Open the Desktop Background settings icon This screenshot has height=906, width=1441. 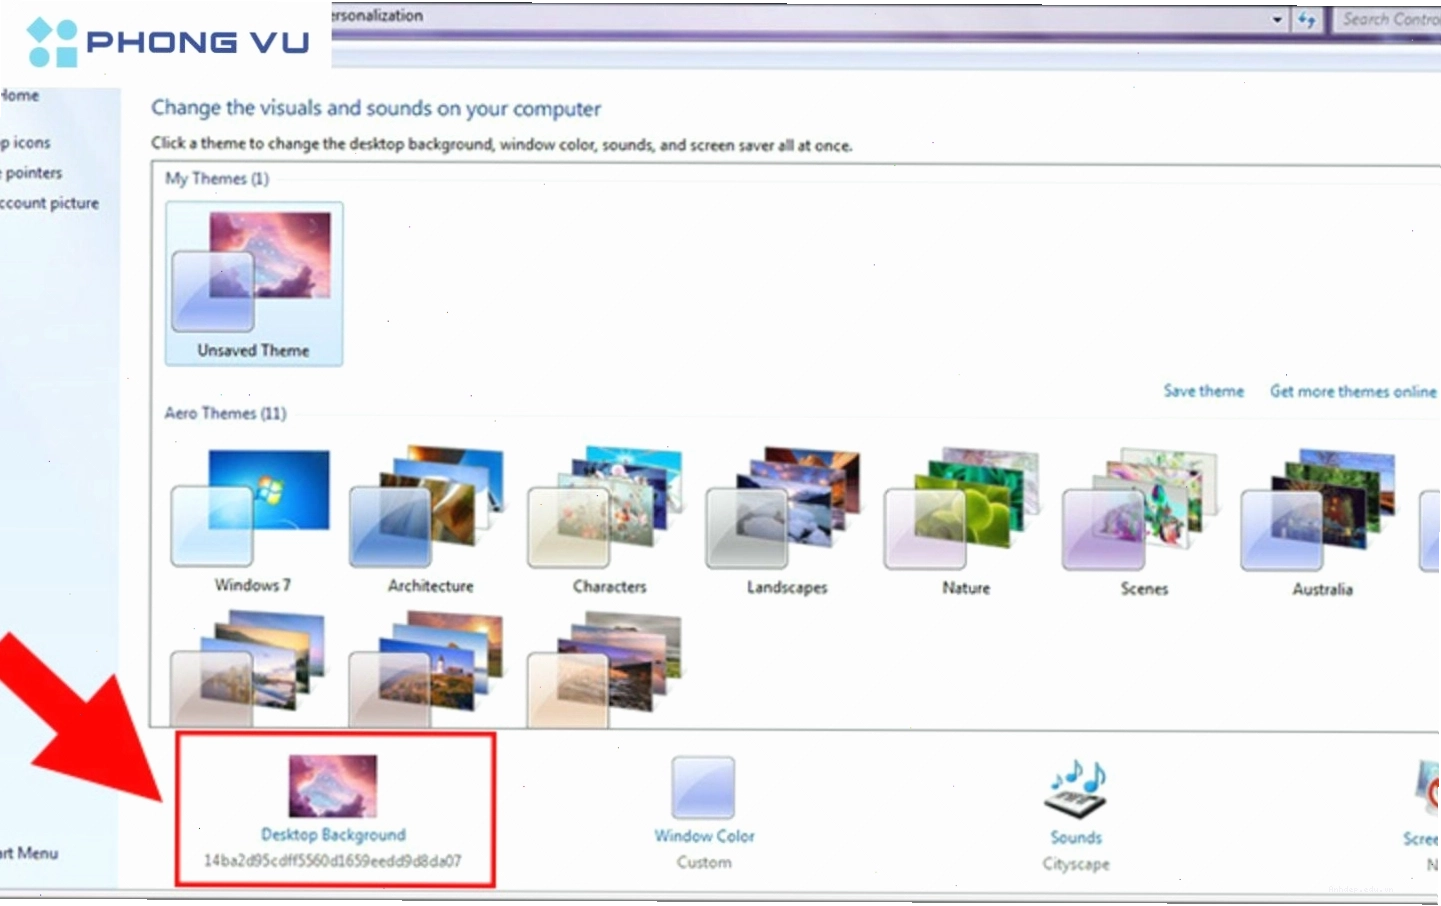coord(333,786)
